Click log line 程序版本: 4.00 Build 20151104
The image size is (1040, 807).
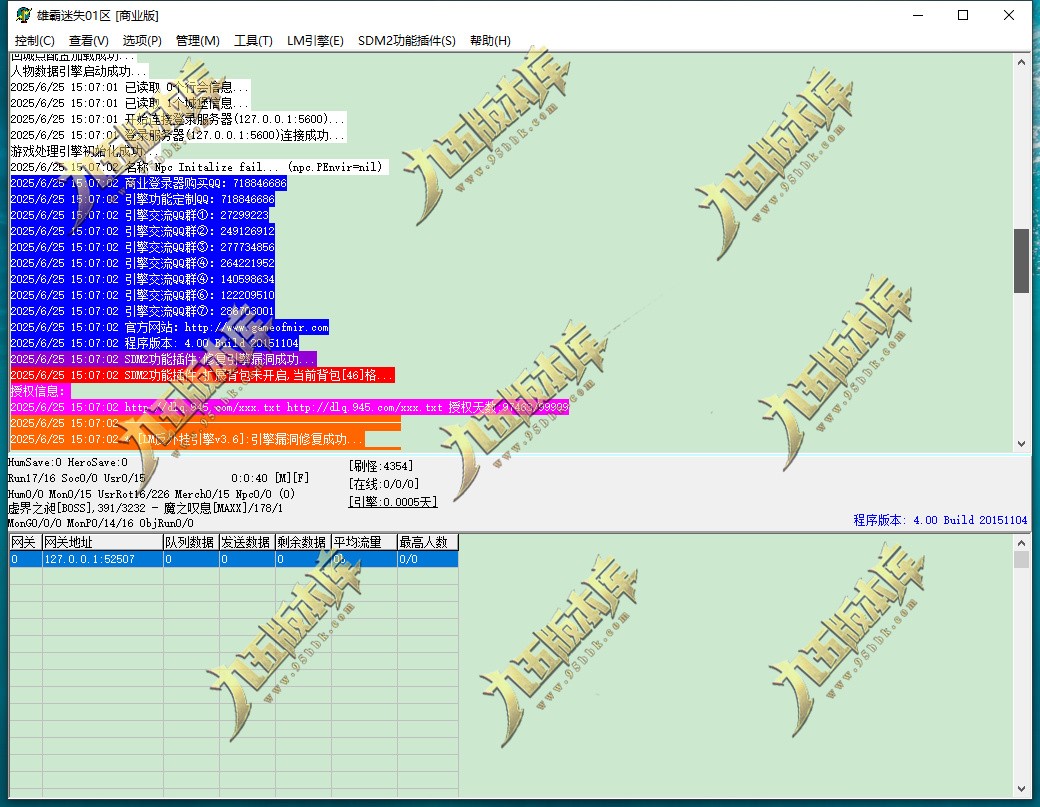pos(155,343)
